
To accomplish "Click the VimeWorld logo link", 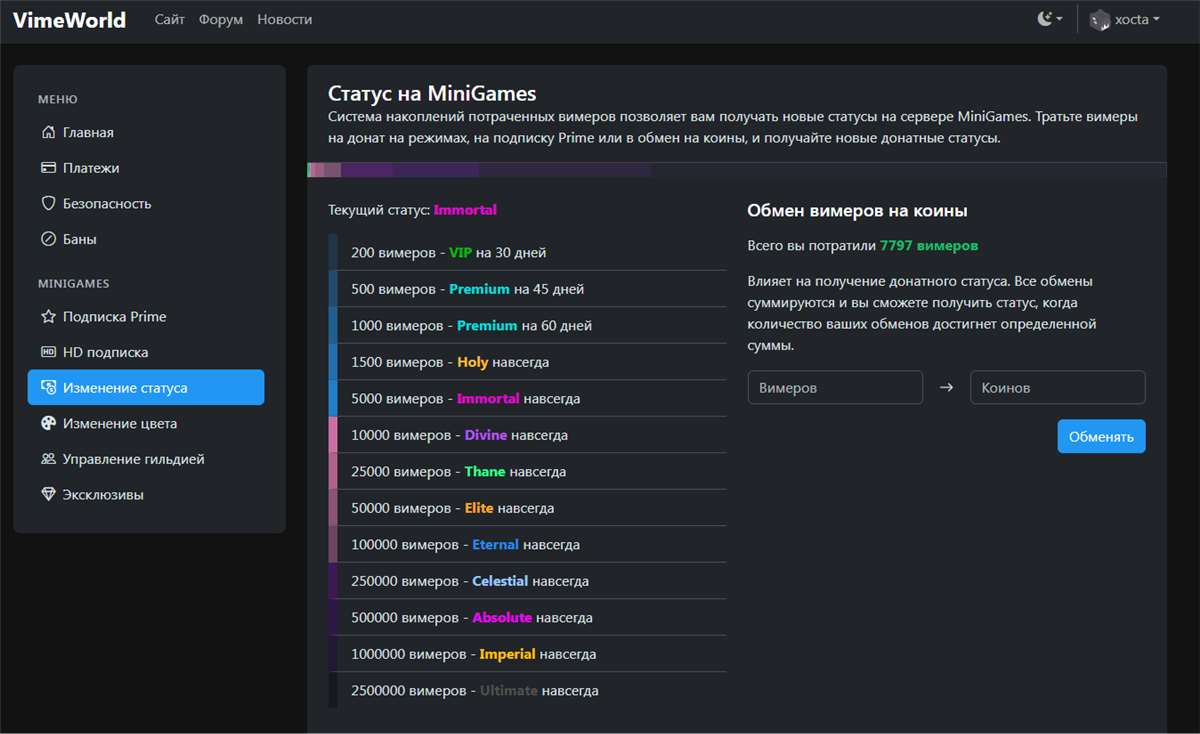I will coord(70,19).
